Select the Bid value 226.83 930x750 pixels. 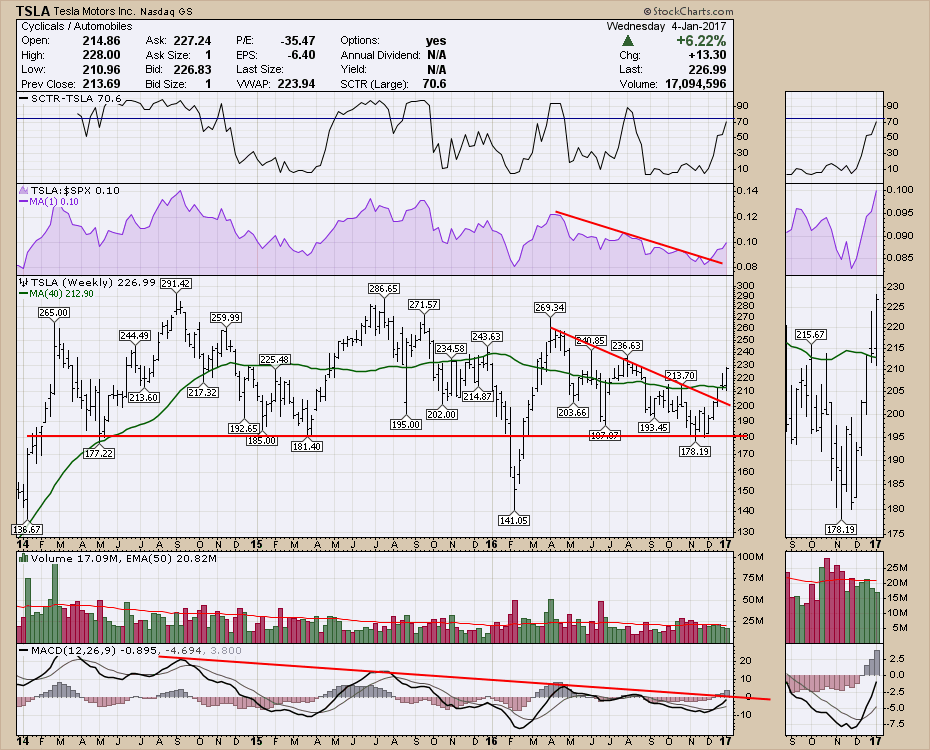pos(192,69)
